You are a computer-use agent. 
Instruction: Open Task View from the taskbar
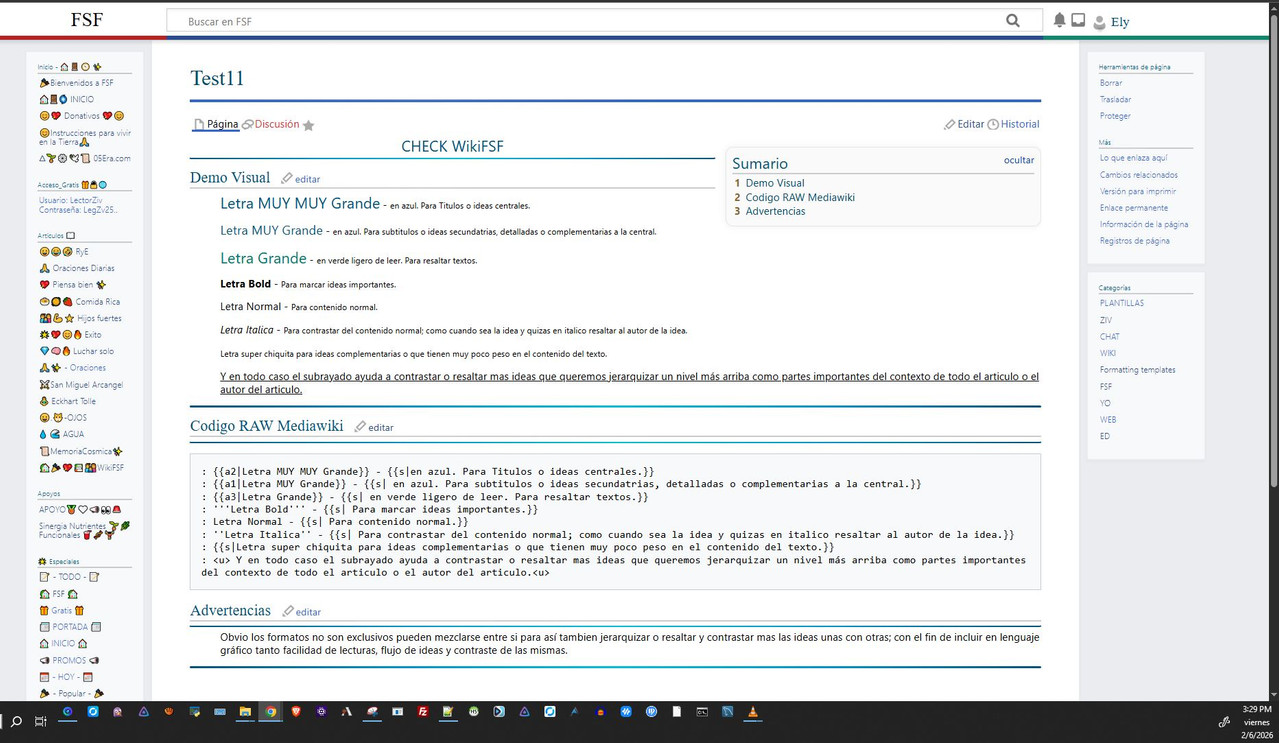(41, 721)
